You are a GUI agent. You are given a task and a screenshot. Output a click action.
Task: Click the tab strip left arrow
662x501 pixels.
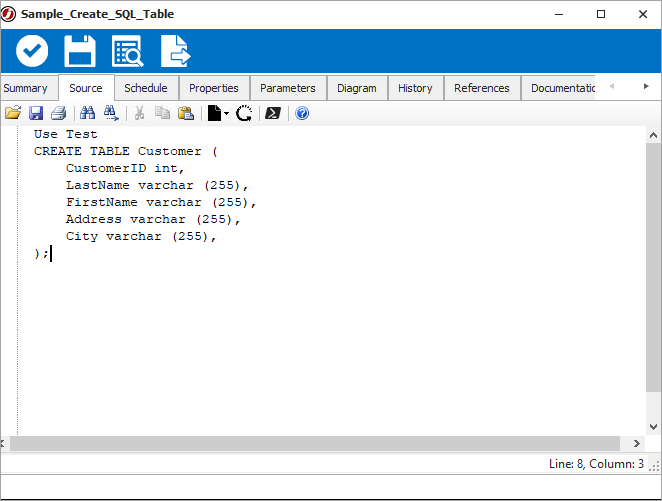[611, 86]
